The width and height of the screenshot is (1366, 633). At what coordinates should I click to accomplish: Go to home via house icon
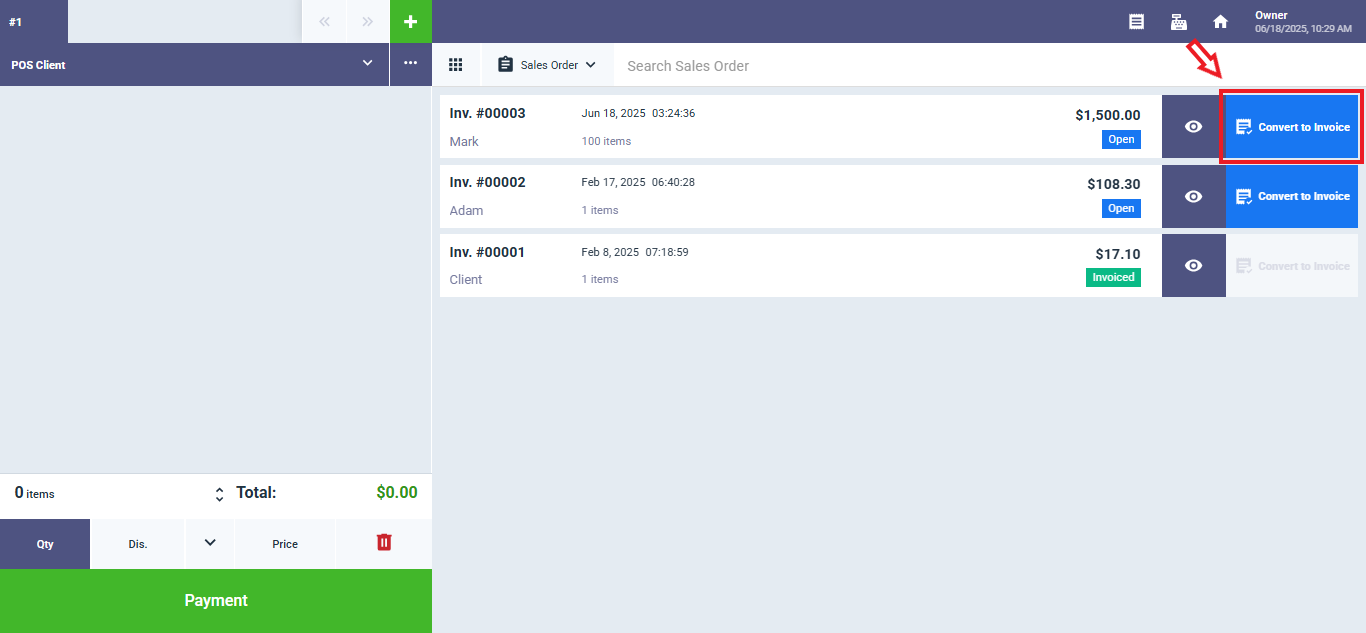click(x=1220, y=21)
